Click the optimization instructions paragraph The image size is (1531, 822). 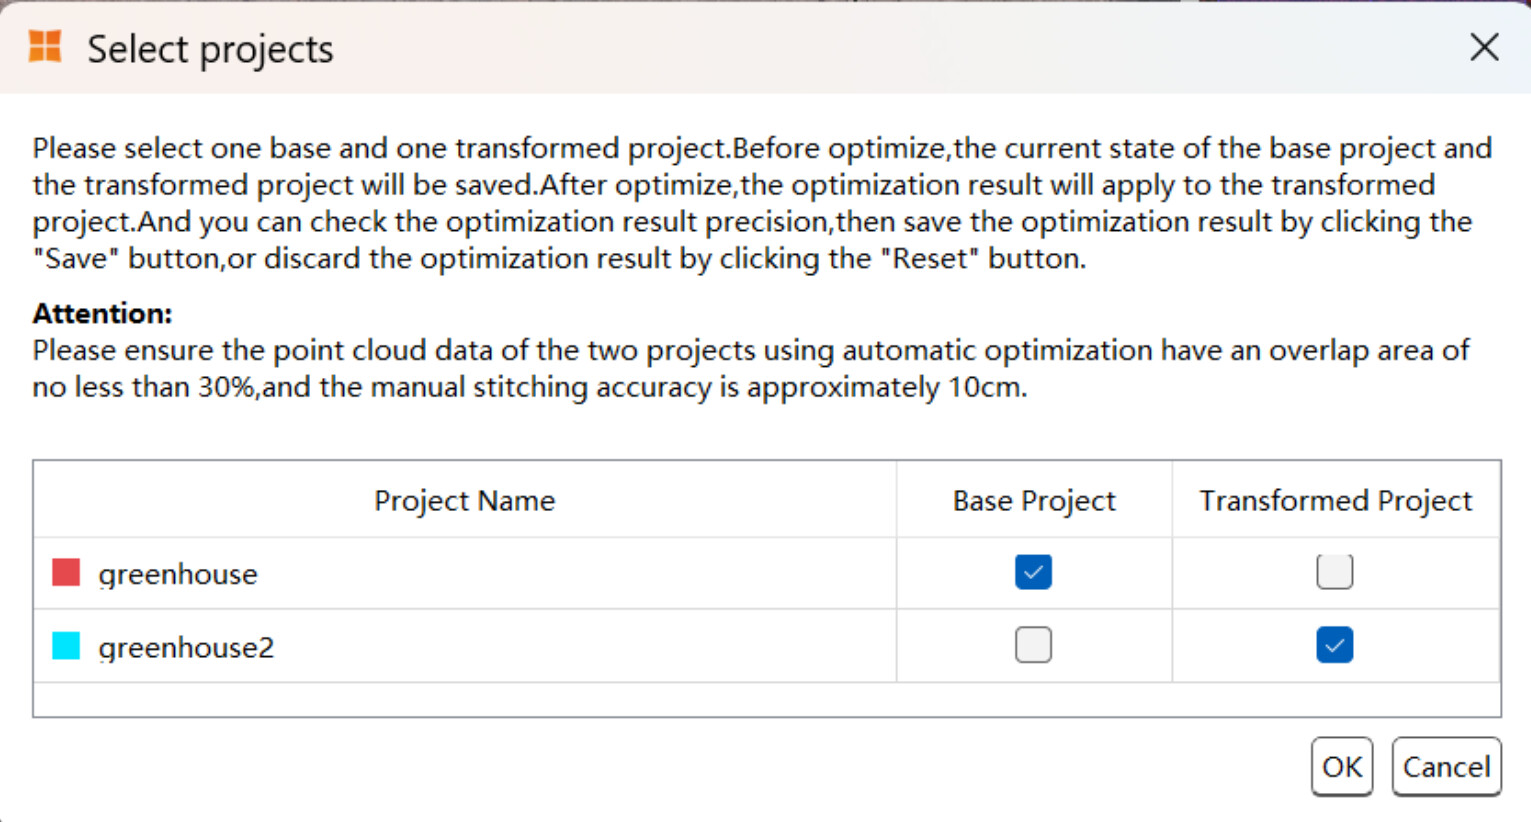pyautogui.click(x=762, y=203)
